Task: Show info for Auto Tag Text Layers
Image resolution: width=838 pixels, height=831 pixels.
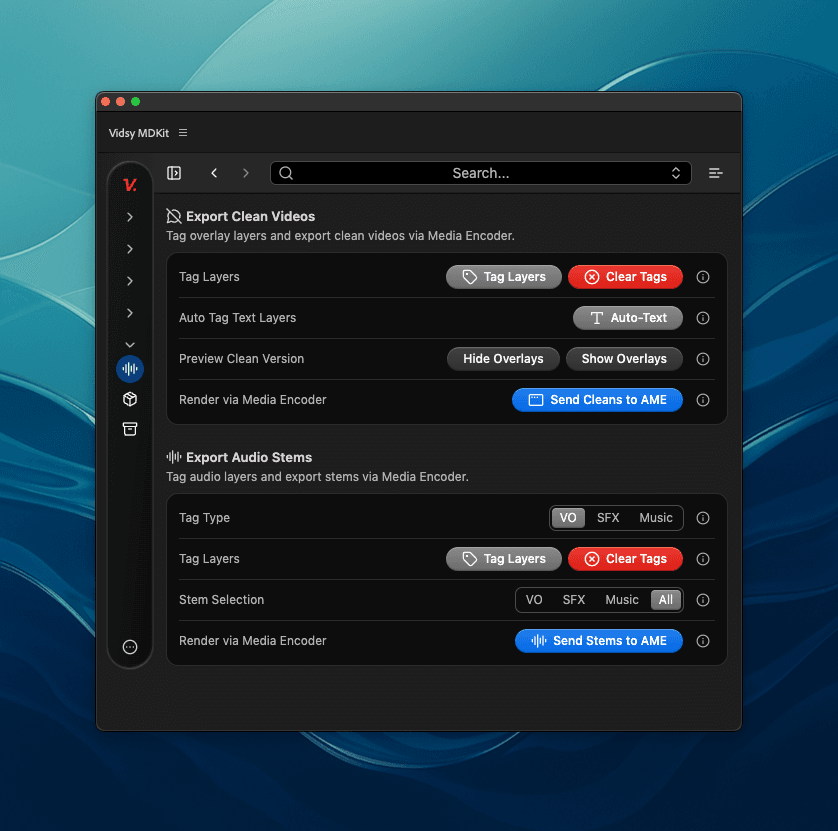Action: [x=703, y=318]
